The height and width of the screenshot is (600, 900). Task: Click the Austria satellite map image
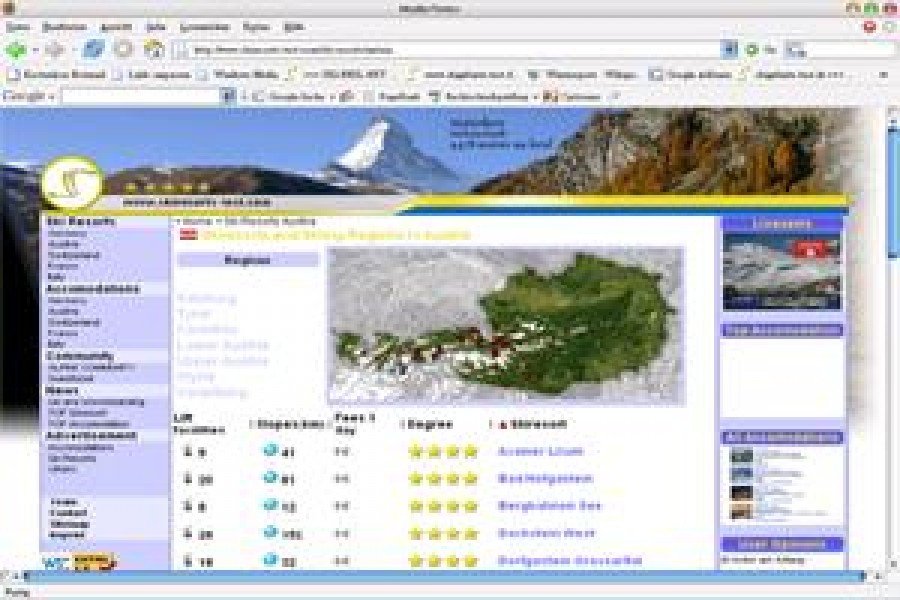[506, 326]
